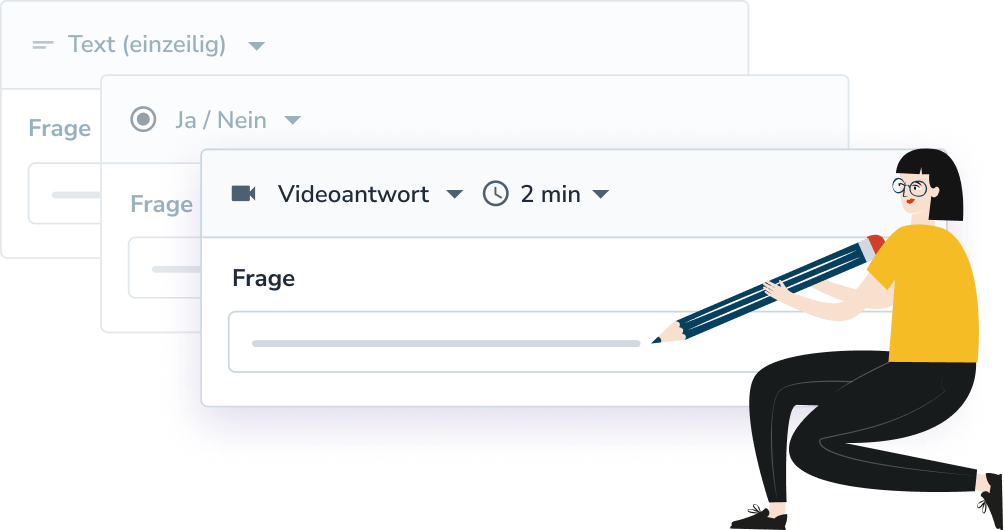This screenshot has width=1004, height=530.
Task: Click the Ja / Nein label text
Action: tap(221, 120)
